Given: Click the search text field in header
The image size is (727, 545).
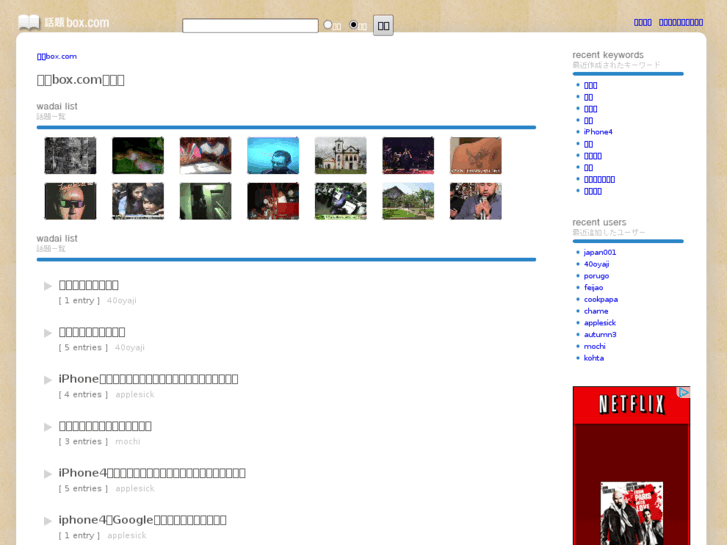Looking at the screenshot, I should tap(250, 26).
